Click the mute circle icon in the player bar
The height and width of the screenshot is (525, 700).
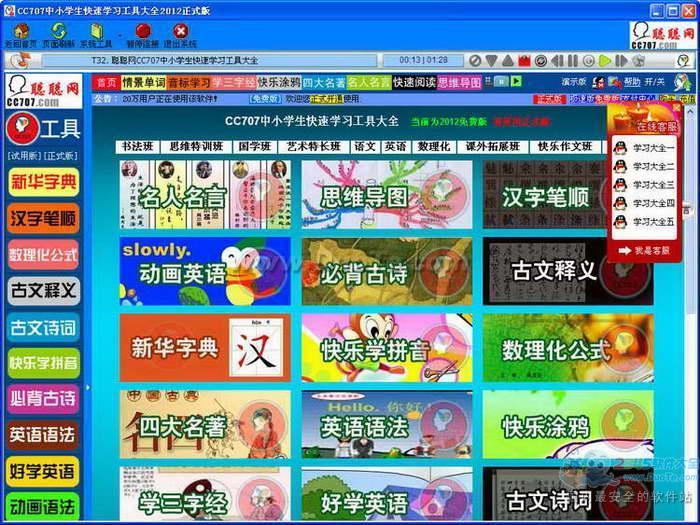(475, 60)
